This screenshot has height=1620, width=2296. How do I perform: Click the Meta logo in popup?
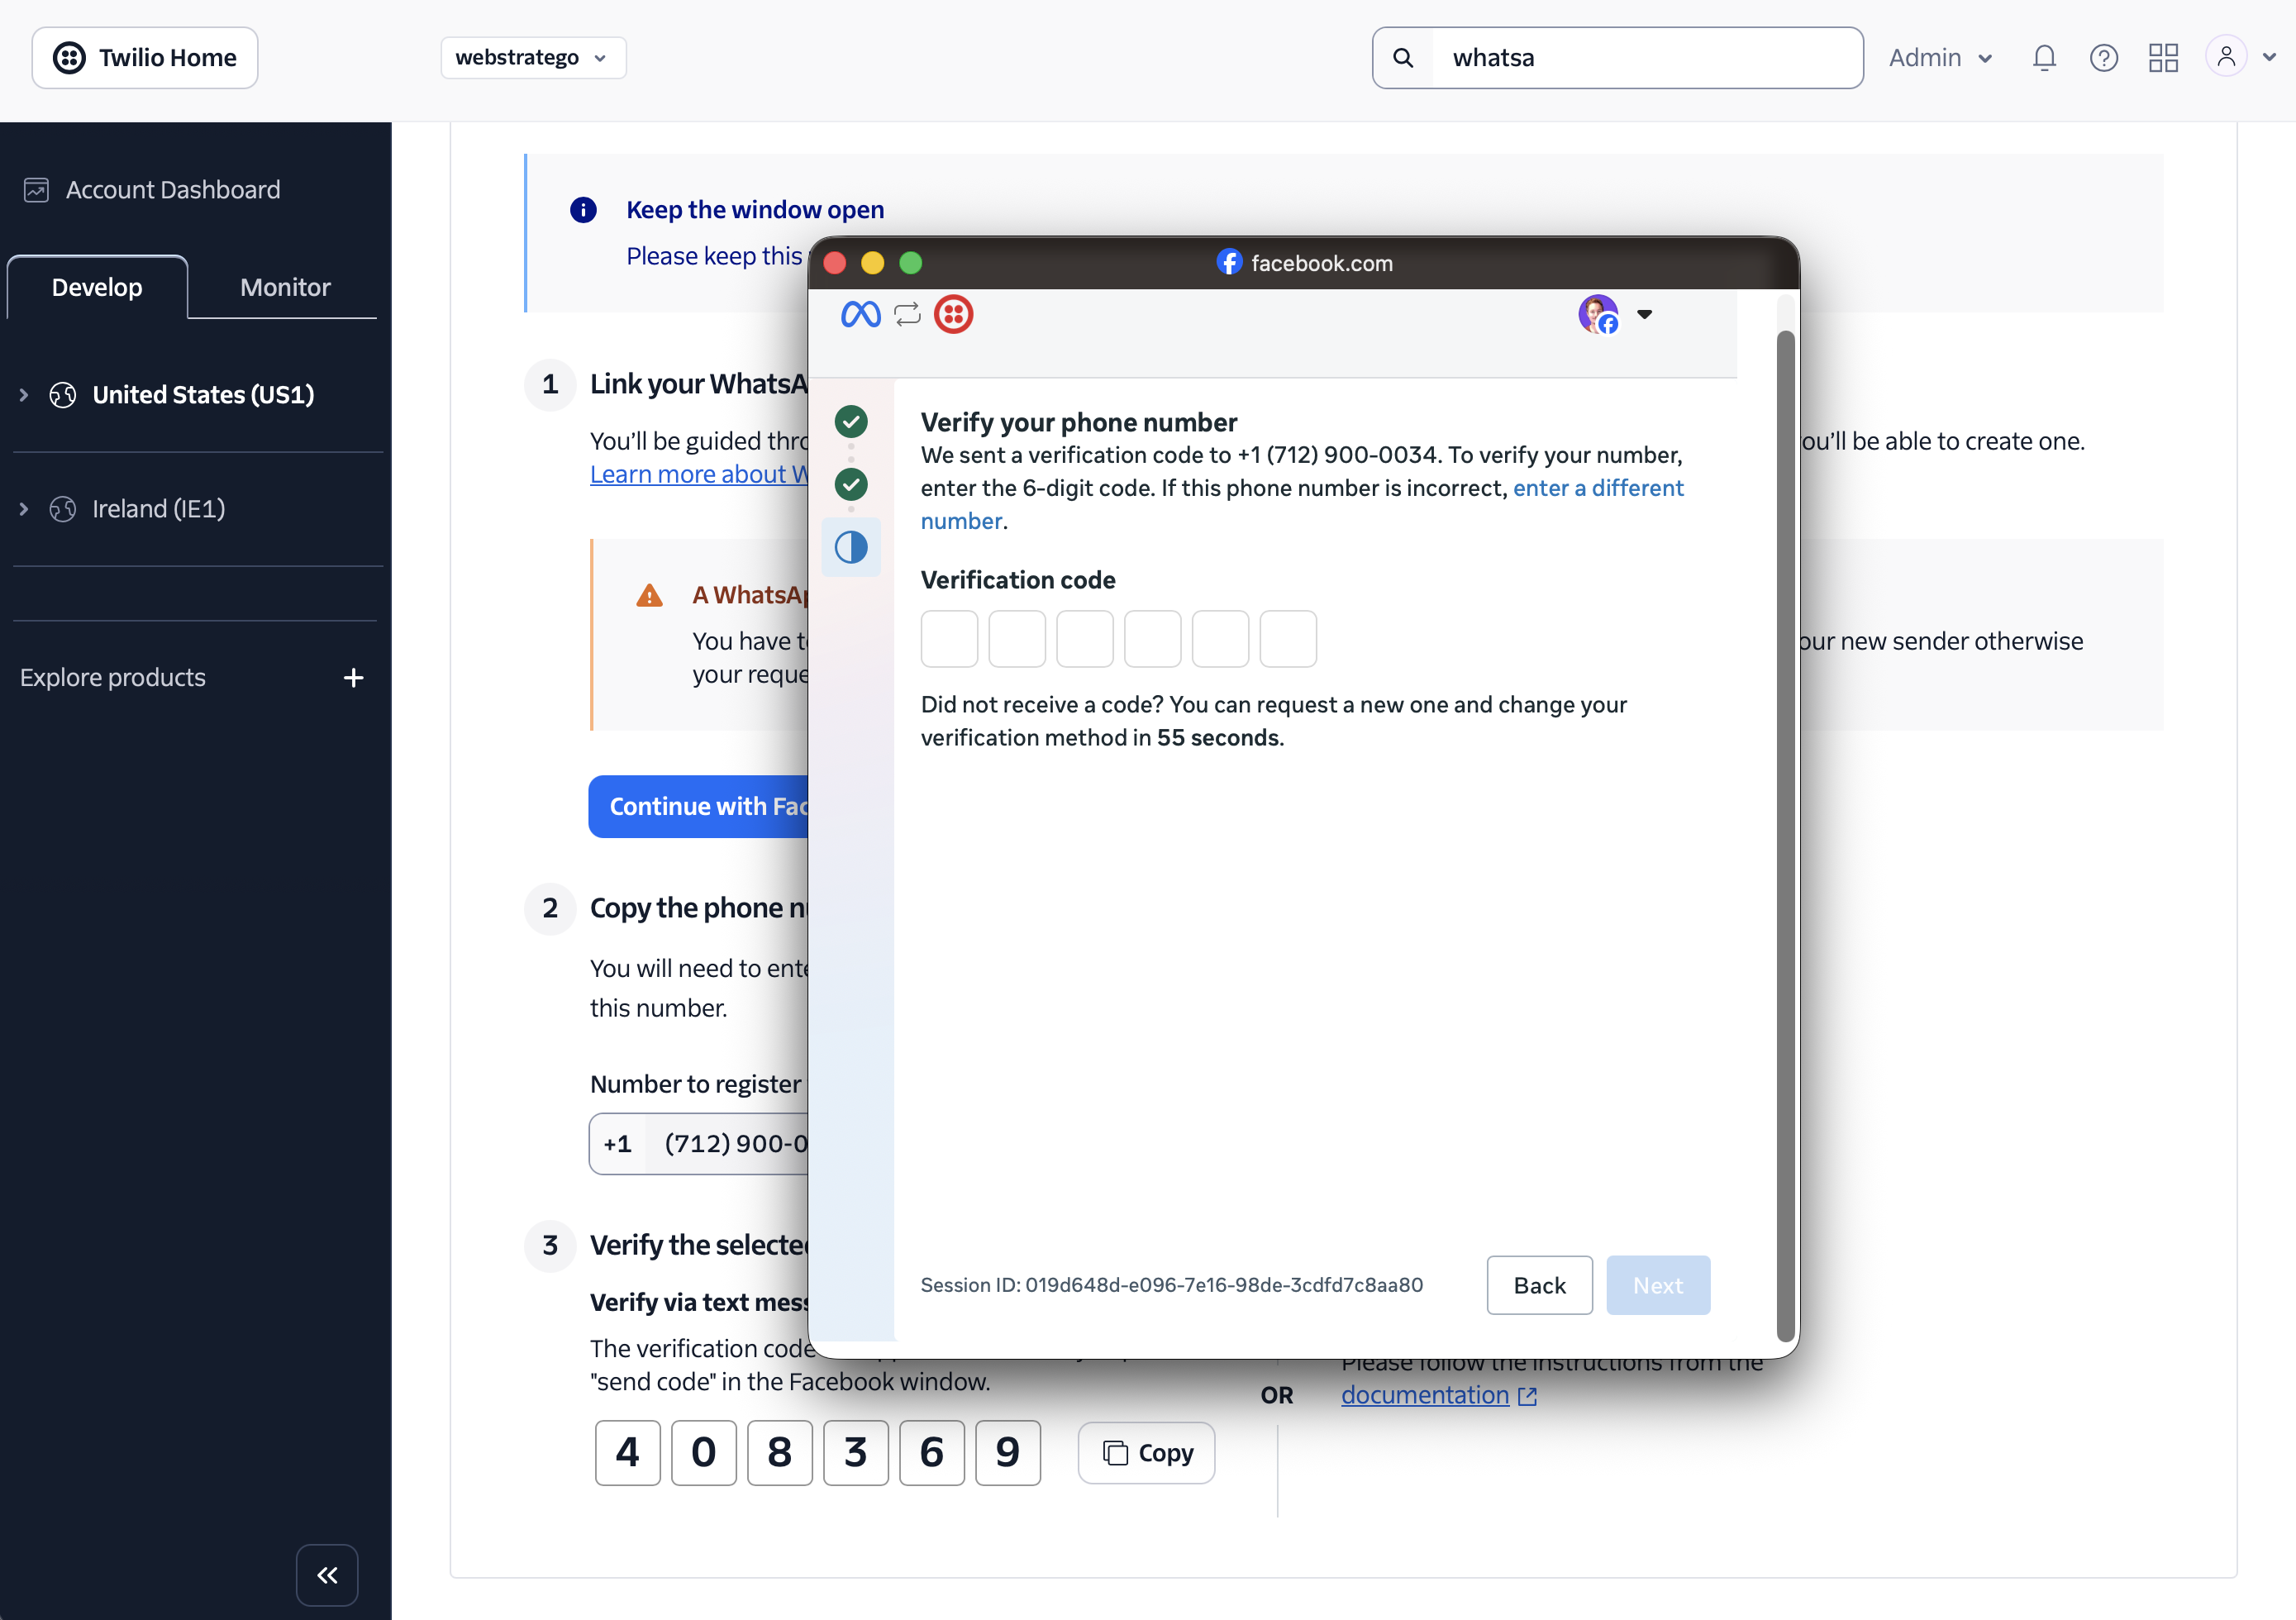tap(860, 315)
